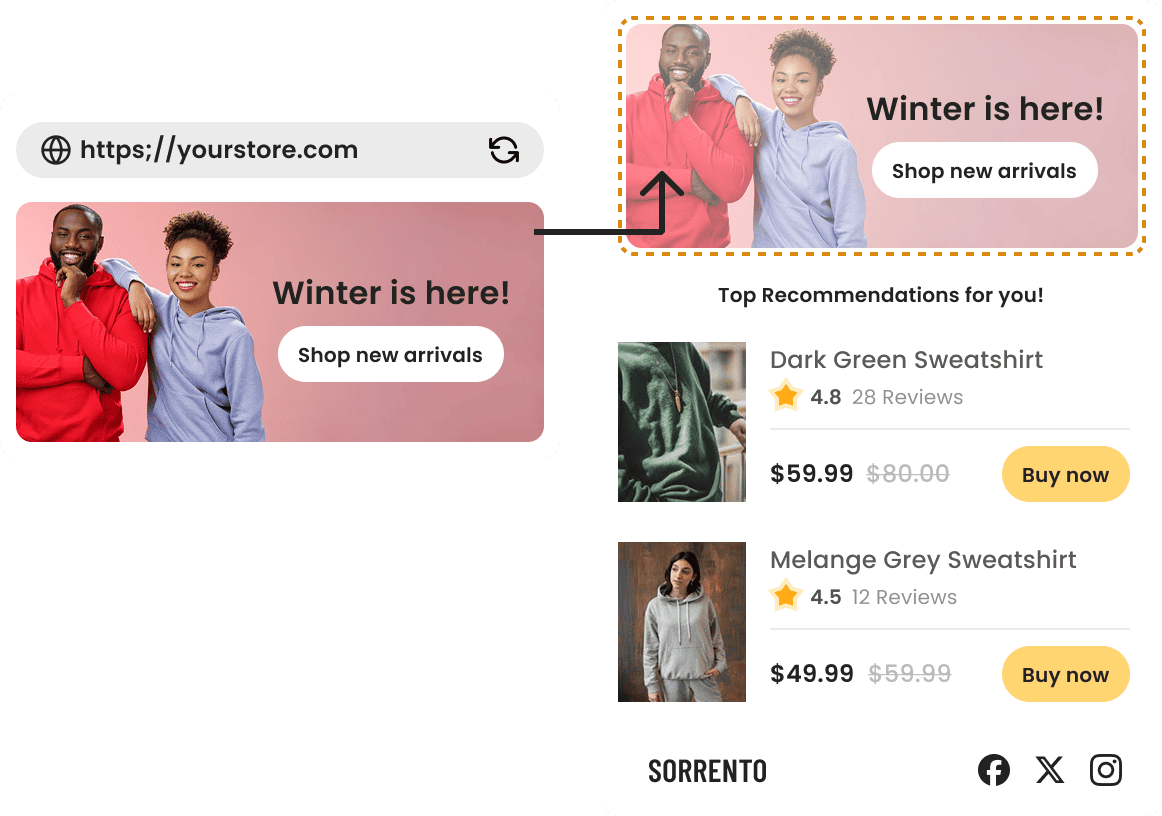The height and width of the screenshot is (816, 1162).
Task: View the 28 Reviews link
Action: click(907, 397)
